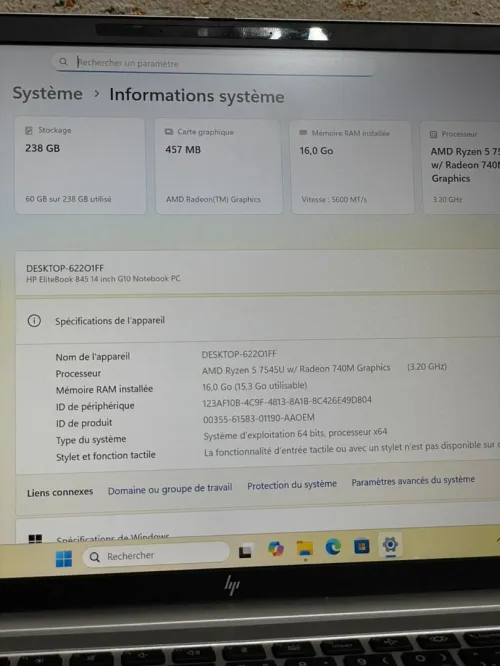Open Paramètres avancés du système link
500x666 pixels.
click(413, 481)
